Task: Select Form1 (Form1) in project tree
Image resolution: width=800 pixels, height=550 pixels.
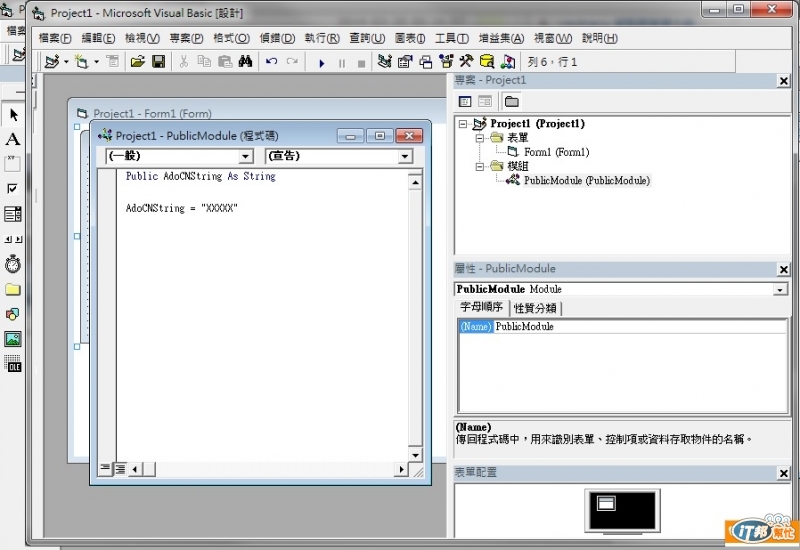Action: 556,152
